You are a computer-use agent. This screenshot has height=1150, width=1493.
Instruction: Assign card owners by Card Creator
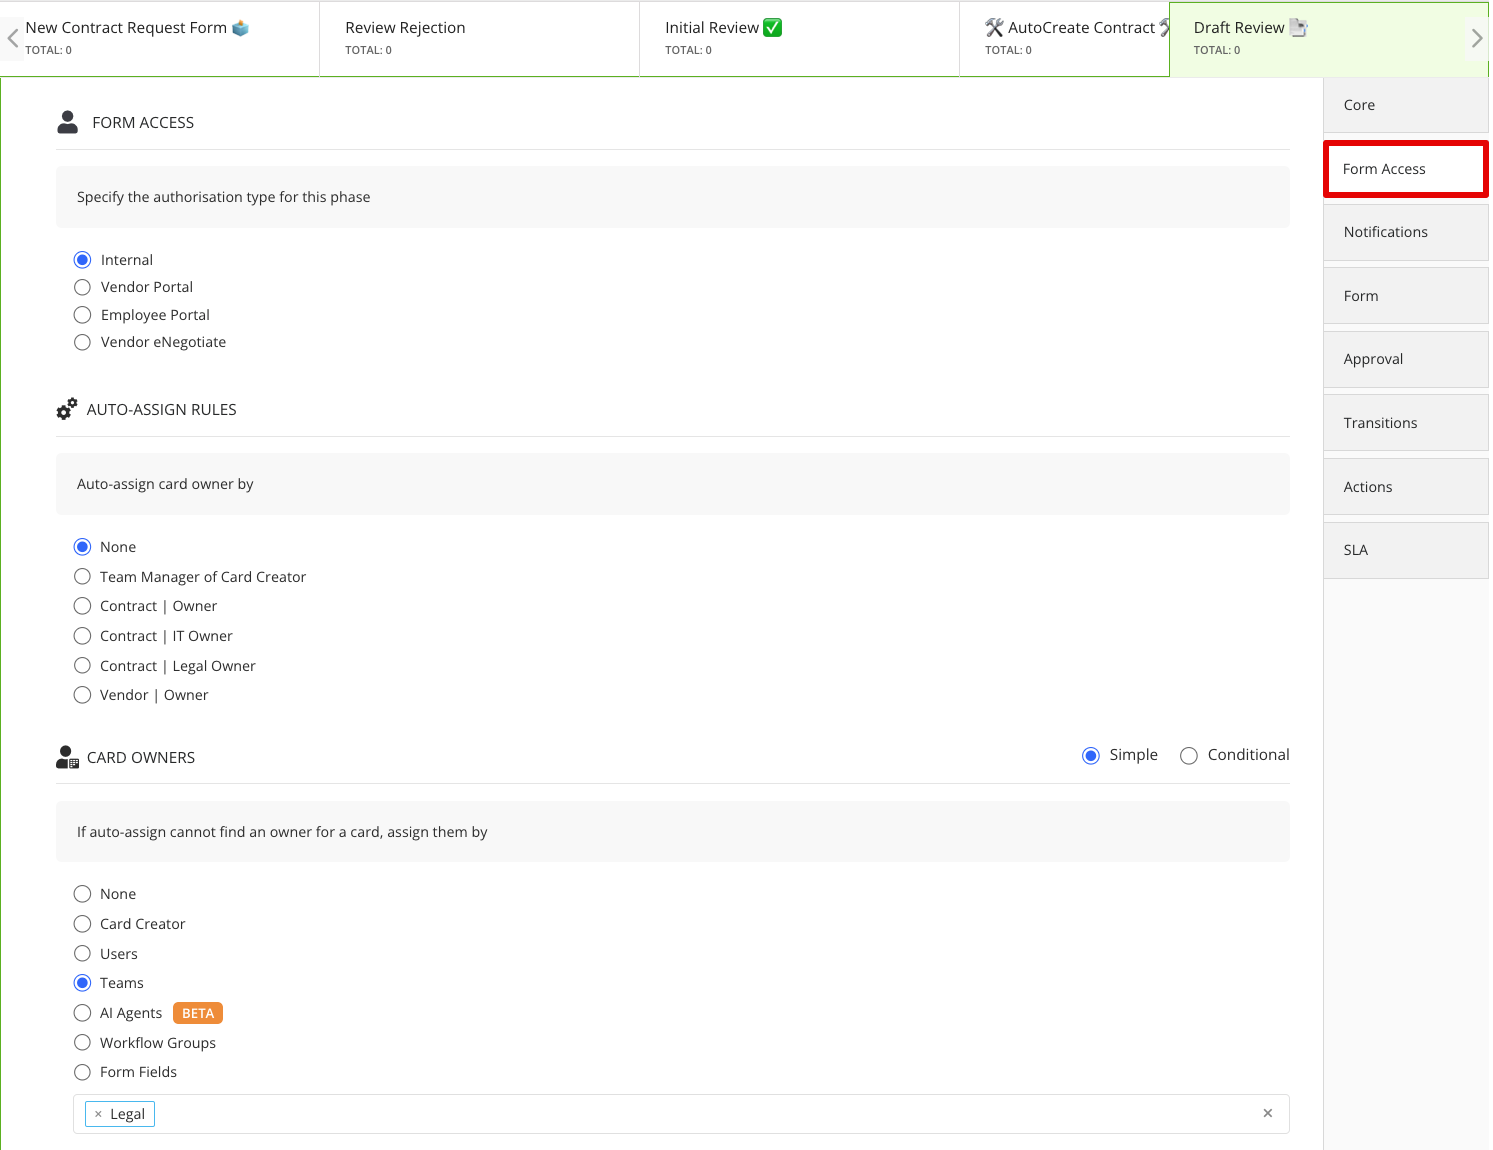click(x=83, y=924)
